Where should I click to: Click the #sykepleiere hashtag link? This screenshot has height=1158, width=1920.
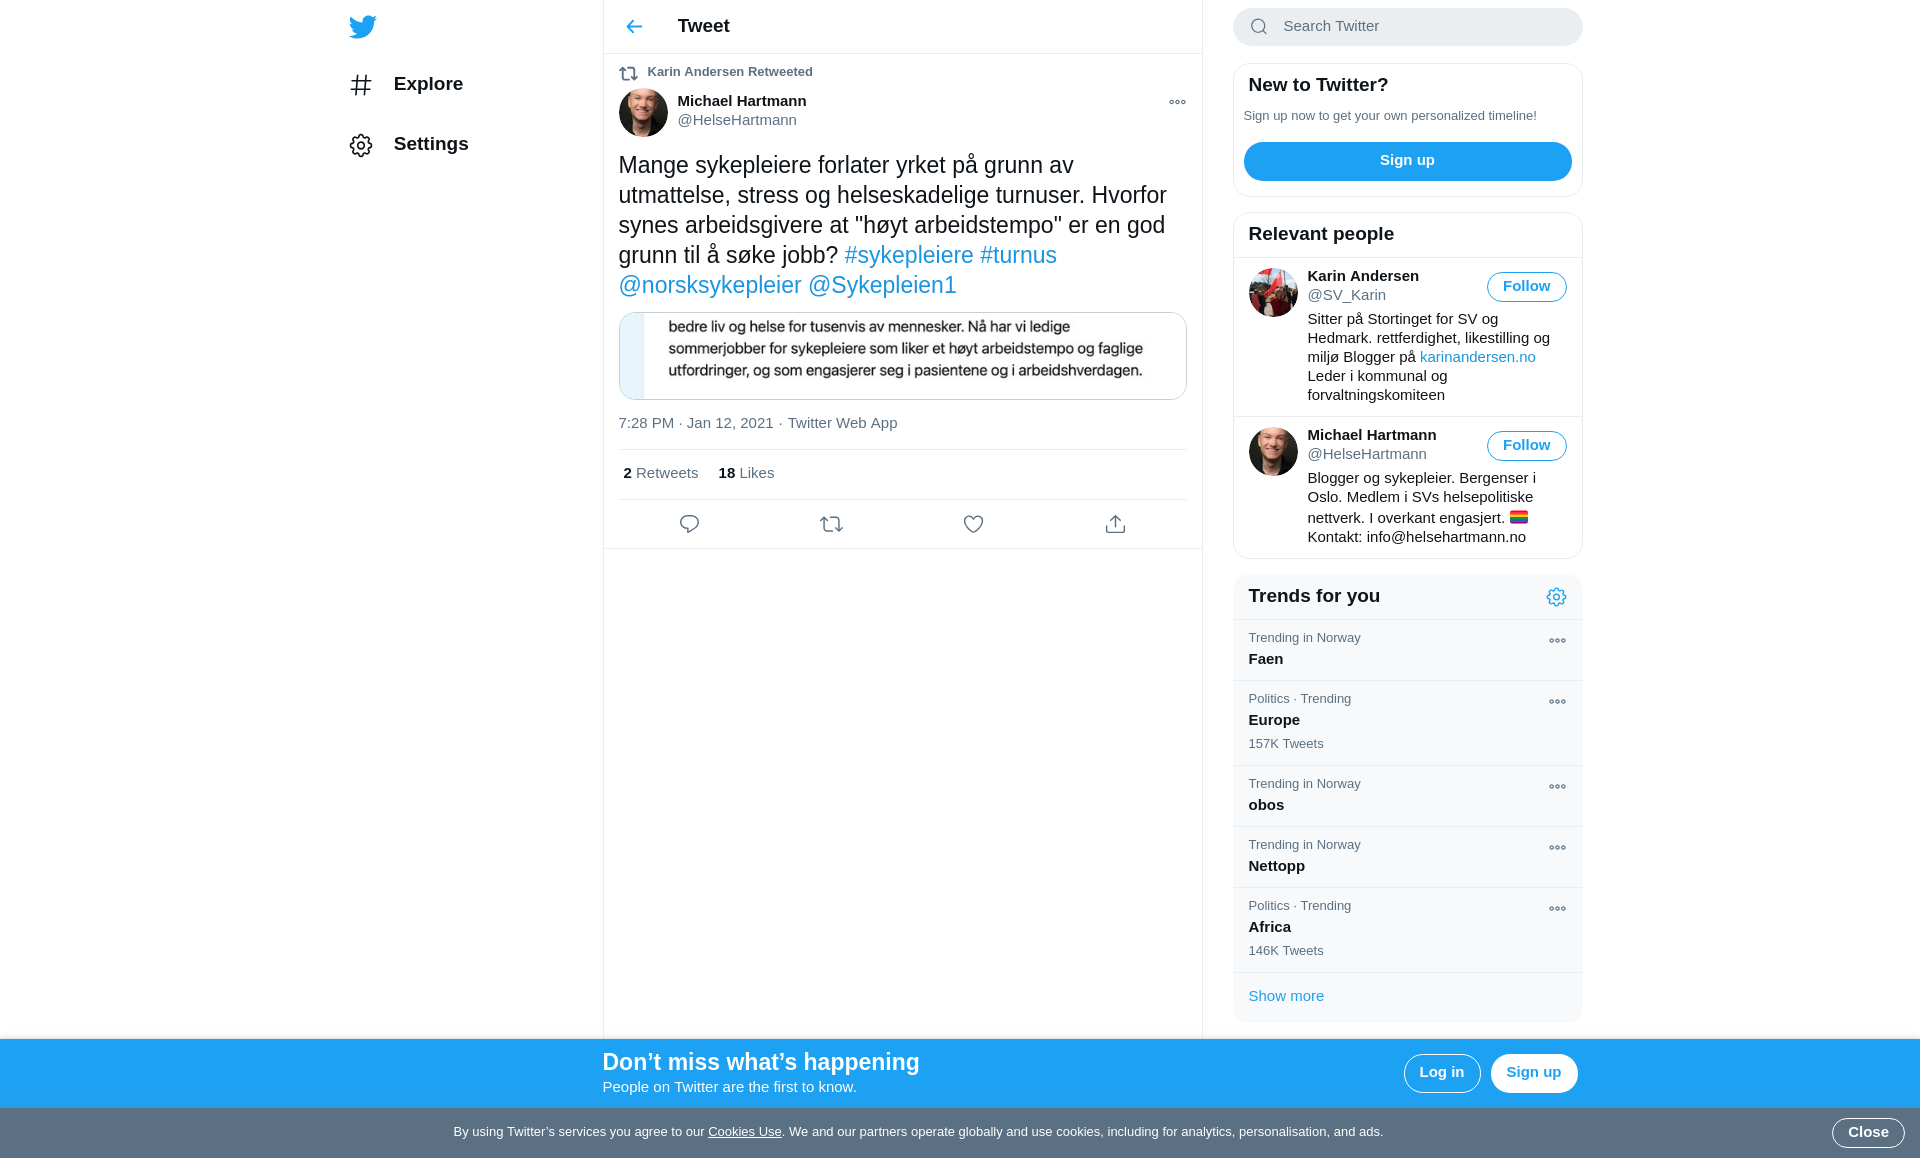tap(908, 255)
